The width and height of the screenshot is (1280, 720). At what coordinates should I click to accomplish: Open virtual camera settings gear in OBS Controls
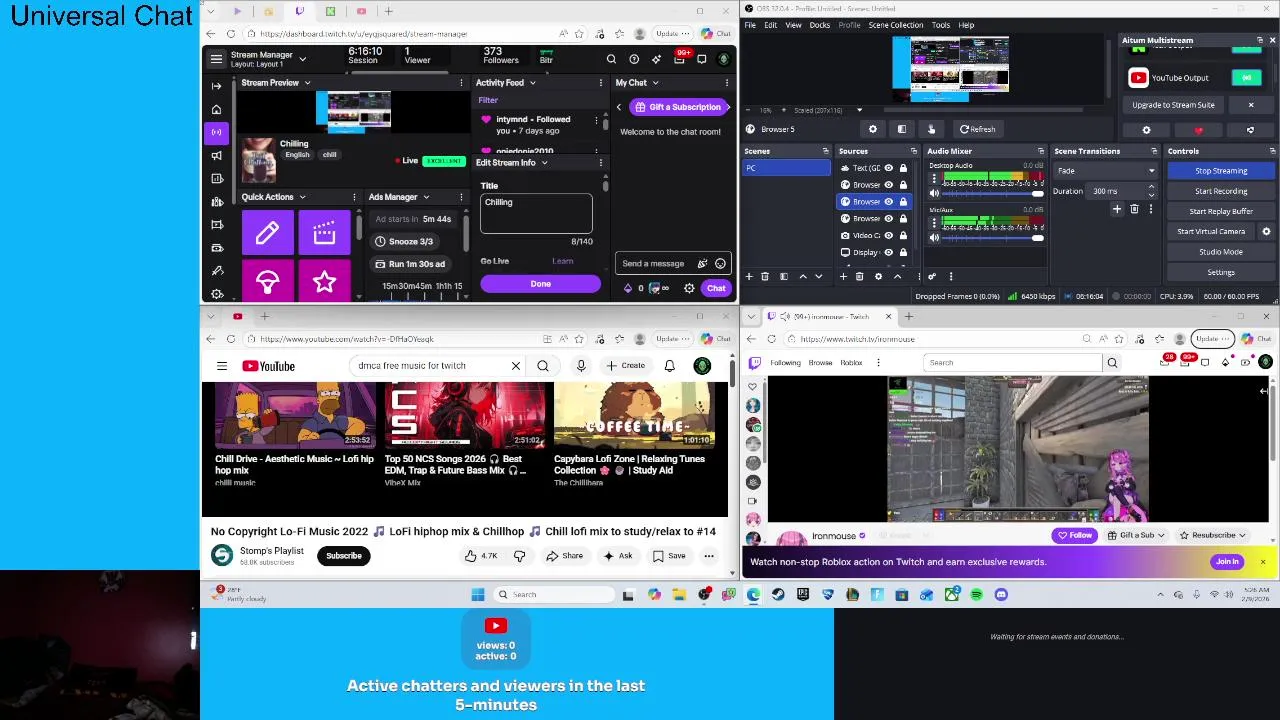[1266, 231]
